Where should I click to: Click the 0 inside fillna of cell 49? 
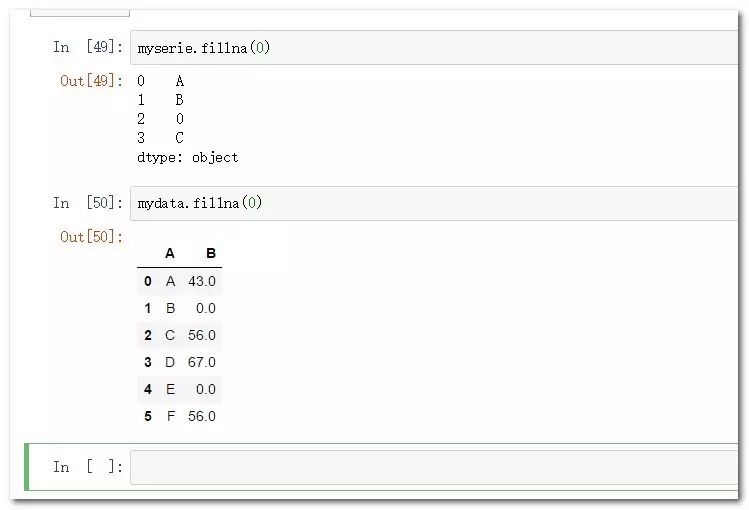[x=259, y=47]
